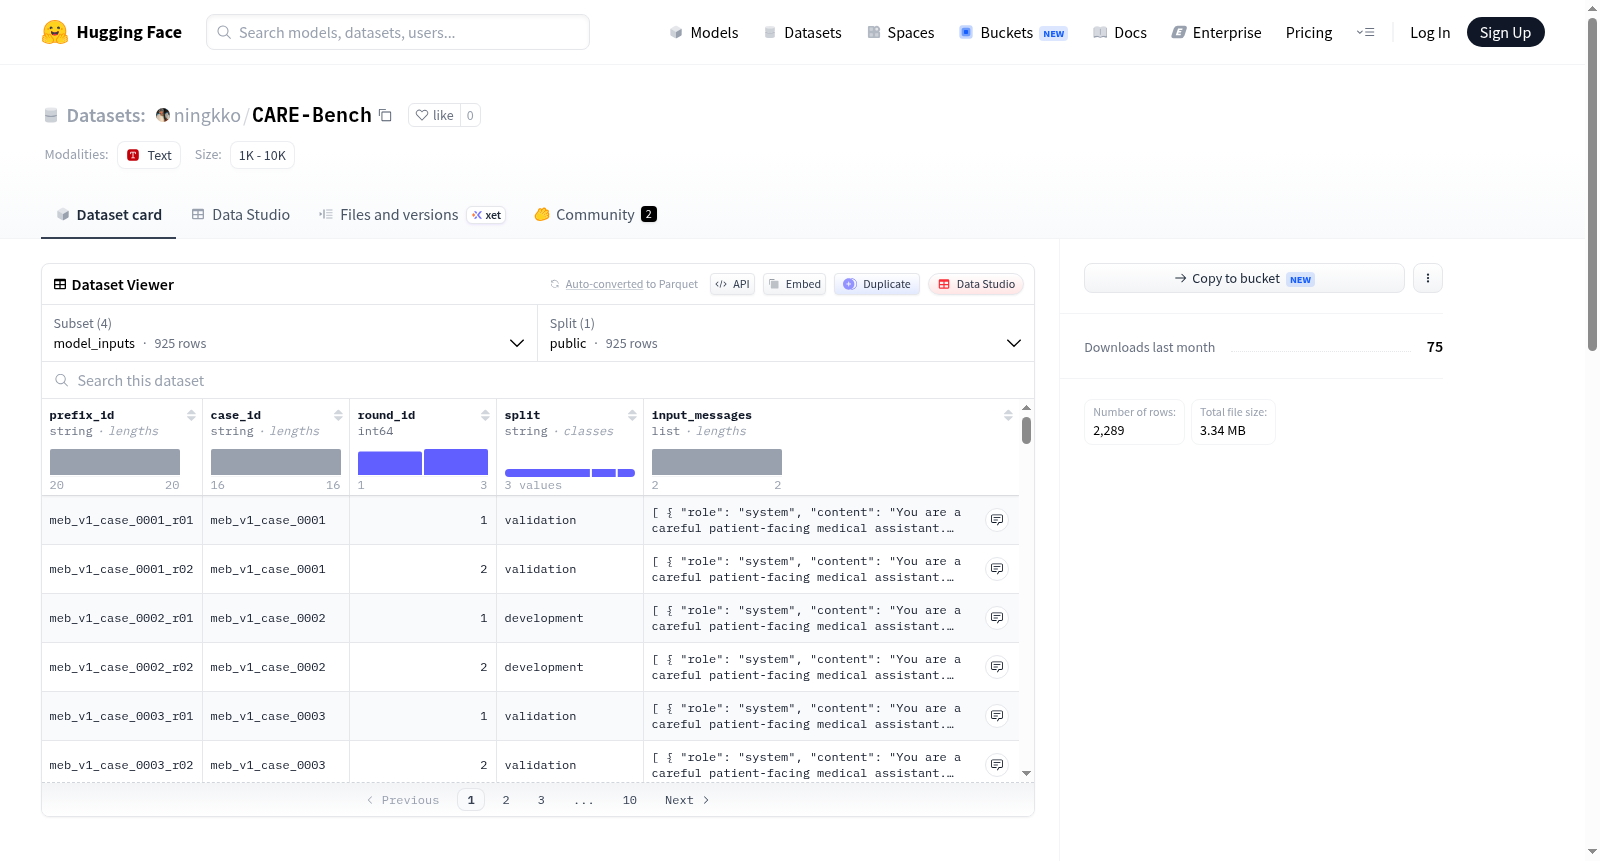Open Buckets in the top navigation
This screenshot has height=861, width=1600.
click(1013, 32)
